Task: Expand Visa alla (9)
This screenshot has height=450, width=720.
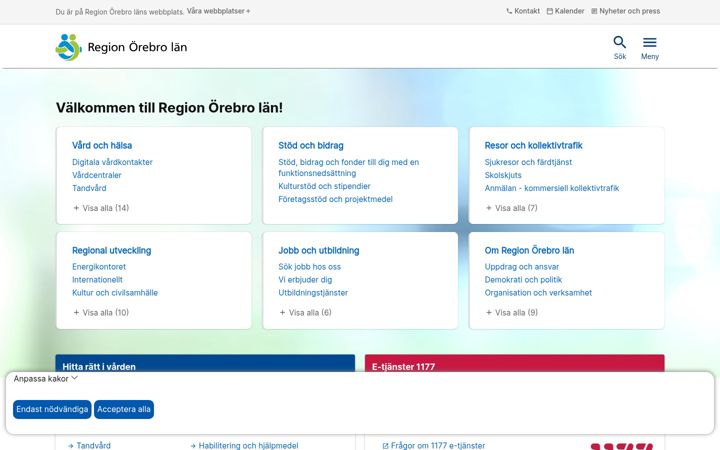Action: (512, 313)
